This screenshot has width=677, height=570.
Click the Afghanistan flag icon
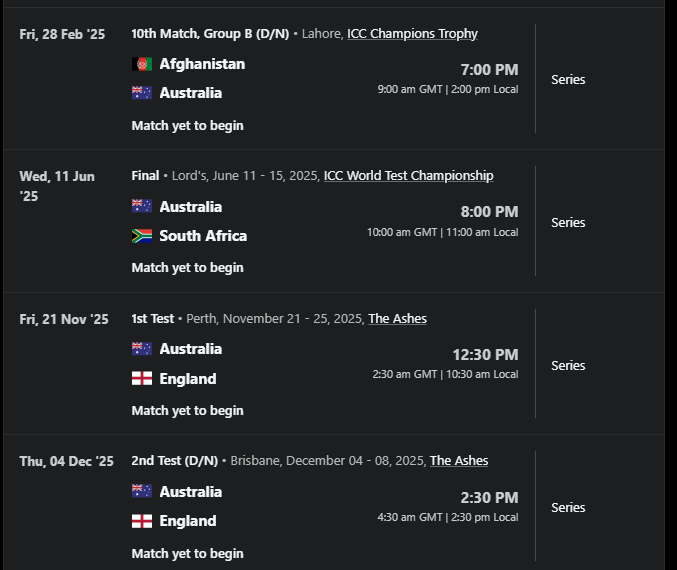[142, 64]
